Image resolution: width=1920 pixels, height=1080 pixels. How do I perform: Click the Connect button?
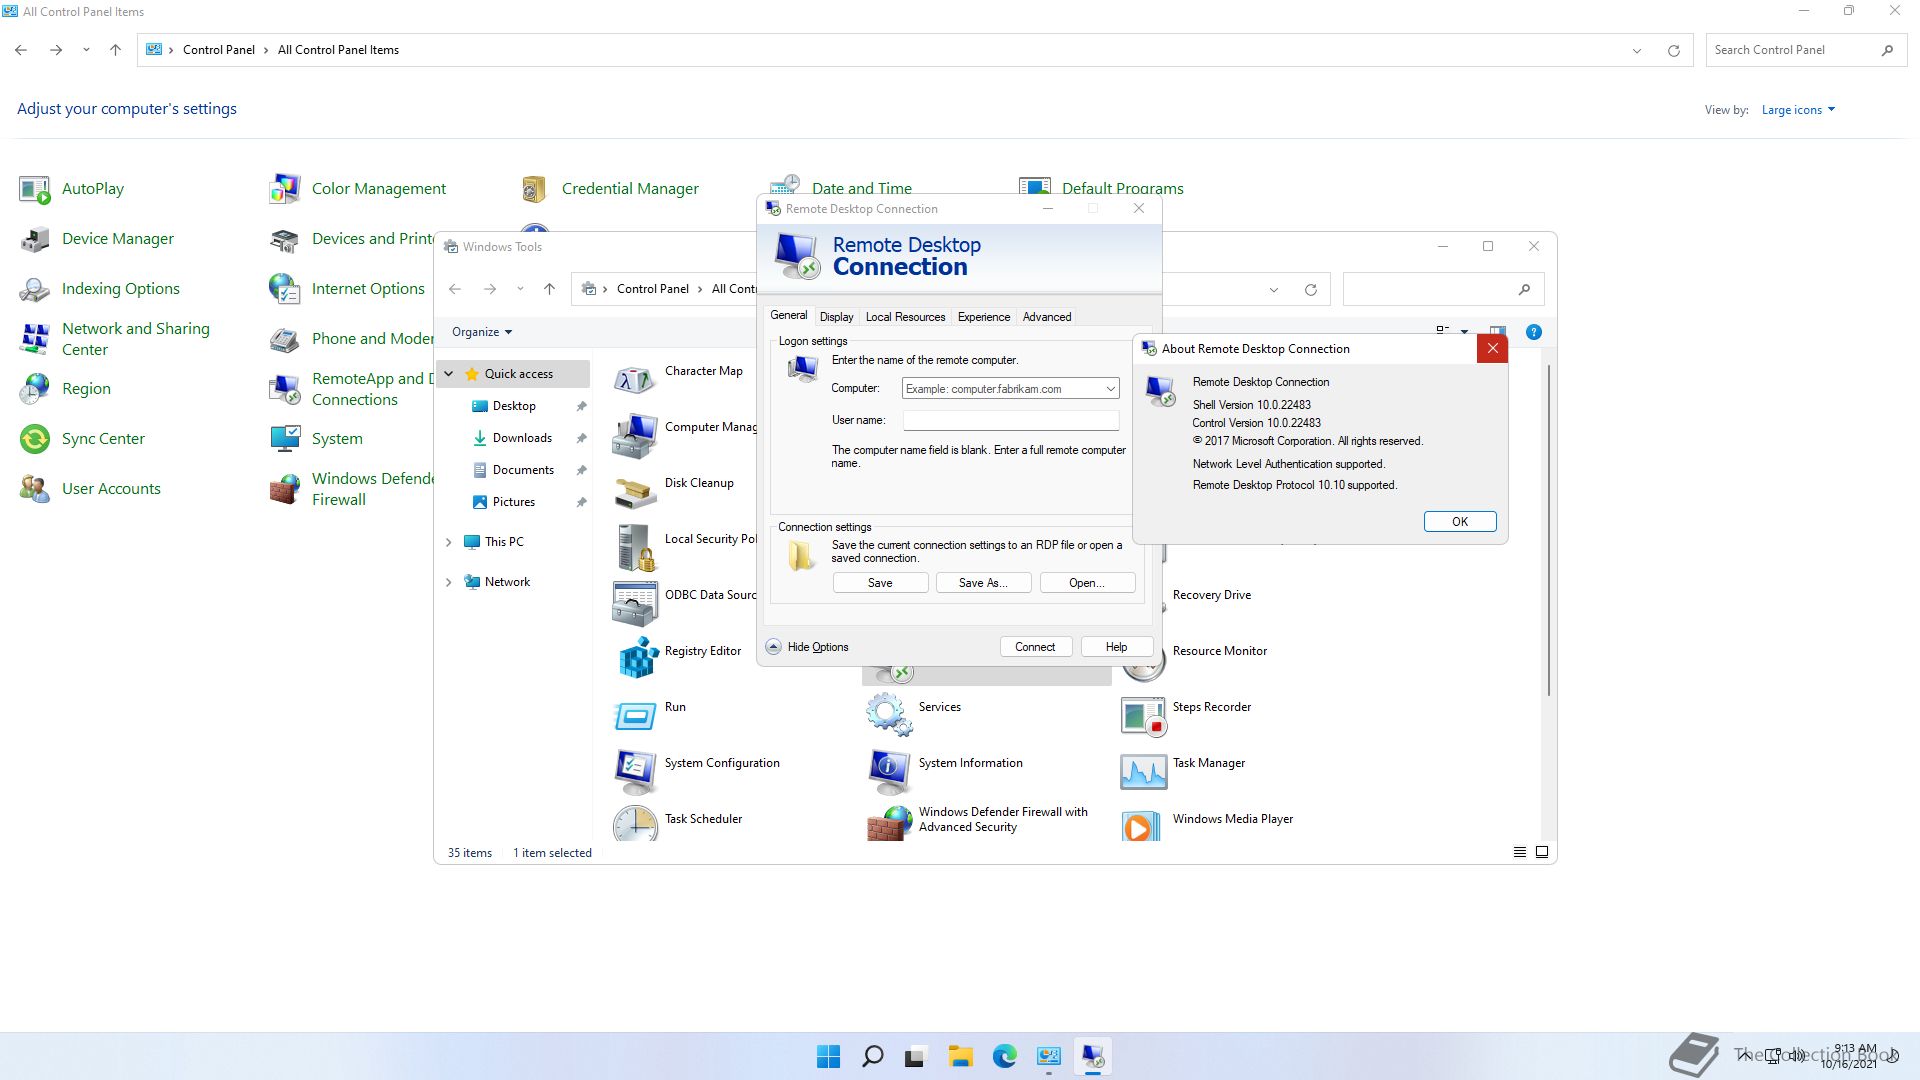click(x=1035, y=647)
